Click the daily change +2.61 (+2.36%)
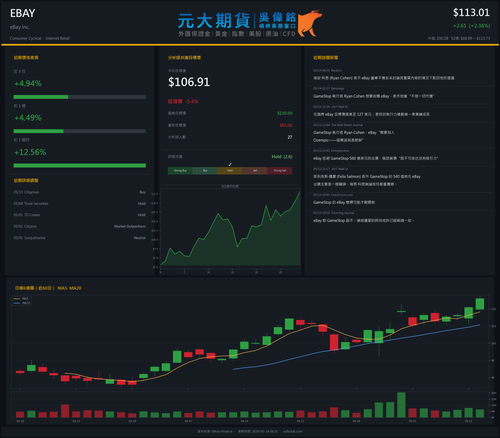This screenshot has width=500, height=438. pyautogui.click(x=471, y=26)
